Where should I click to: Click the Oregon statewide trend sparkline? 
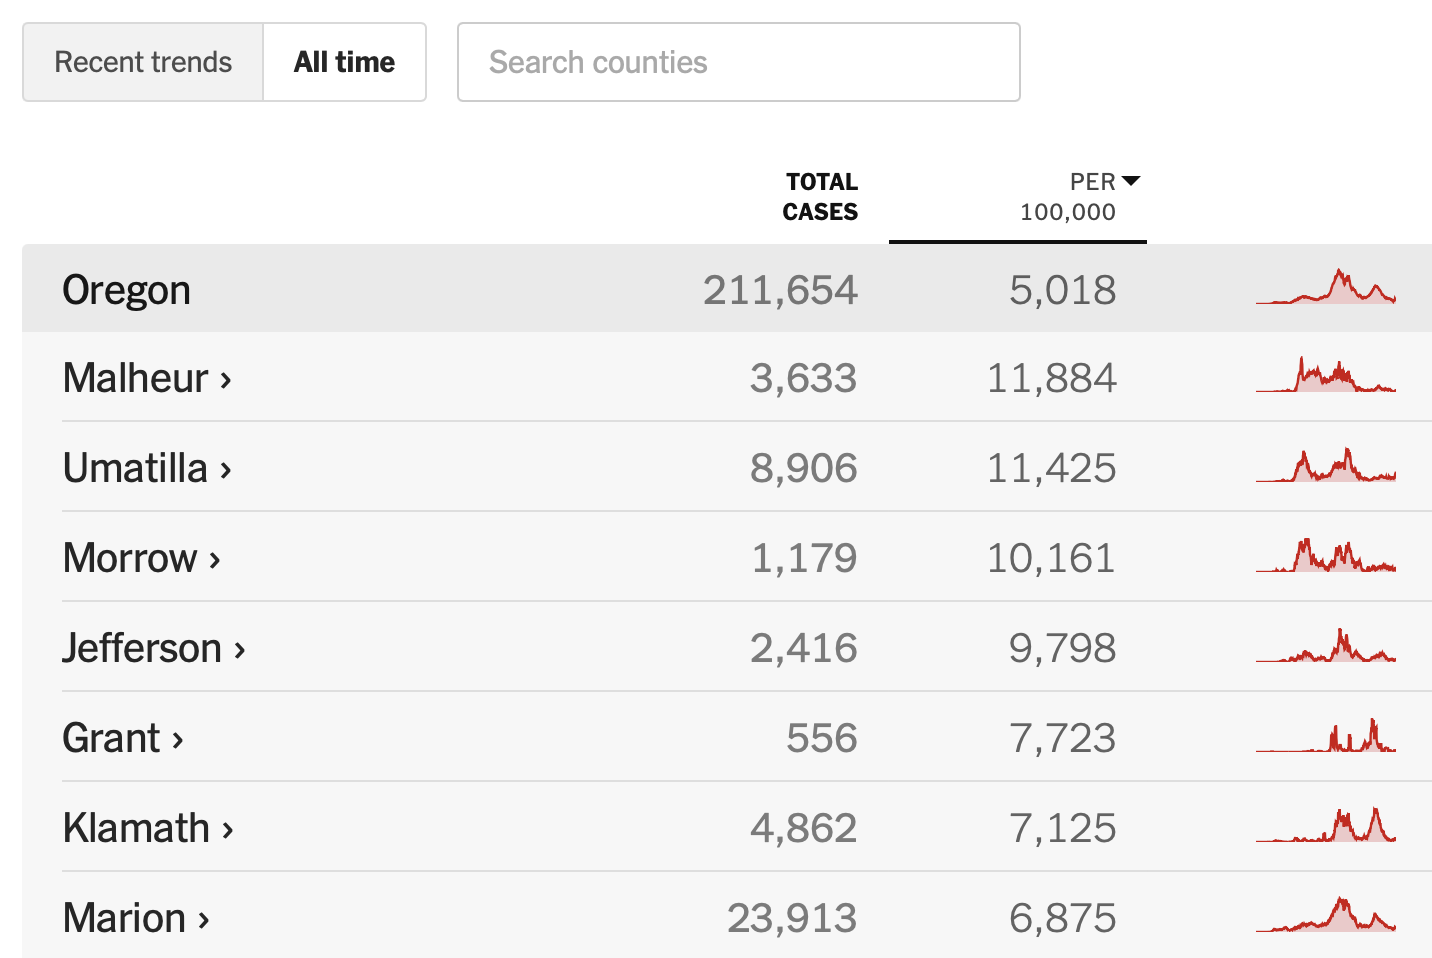tap(1325, 288)
